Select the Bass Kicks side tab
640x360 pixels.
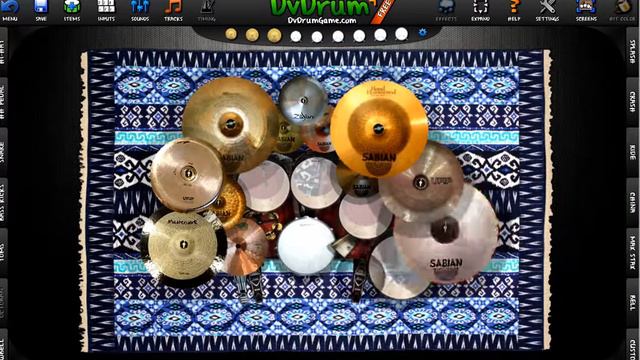pyautogui.click(x=3, y=202)
